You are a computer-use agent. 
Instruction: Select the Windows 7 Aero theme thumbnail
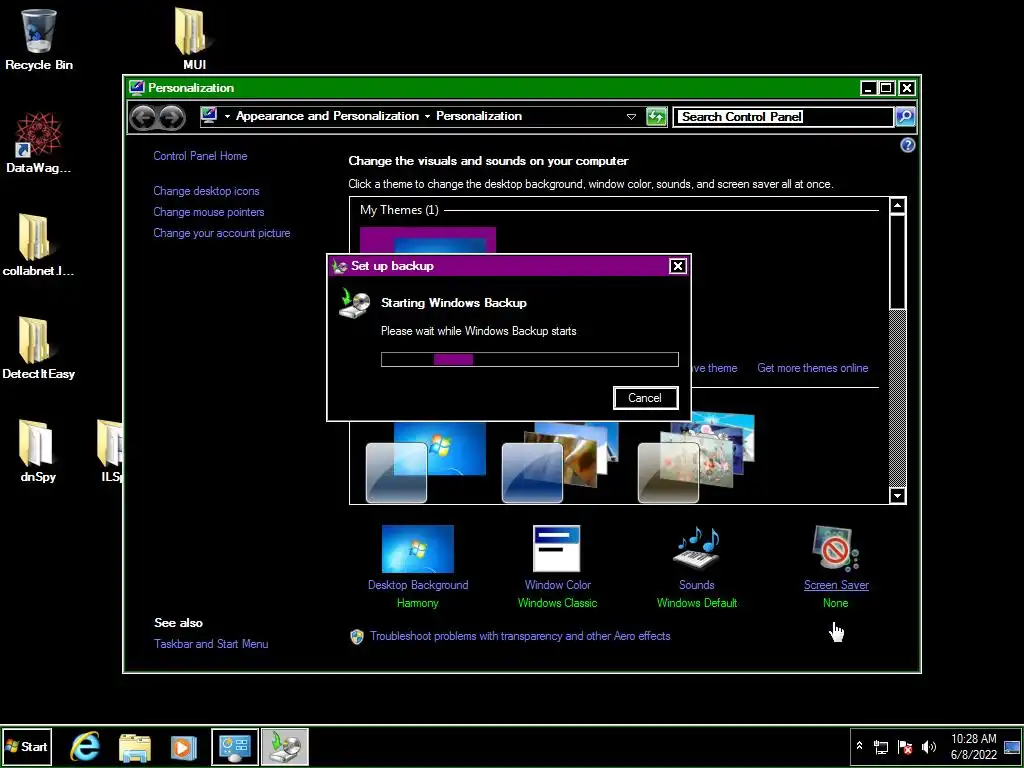click(426, 462)
